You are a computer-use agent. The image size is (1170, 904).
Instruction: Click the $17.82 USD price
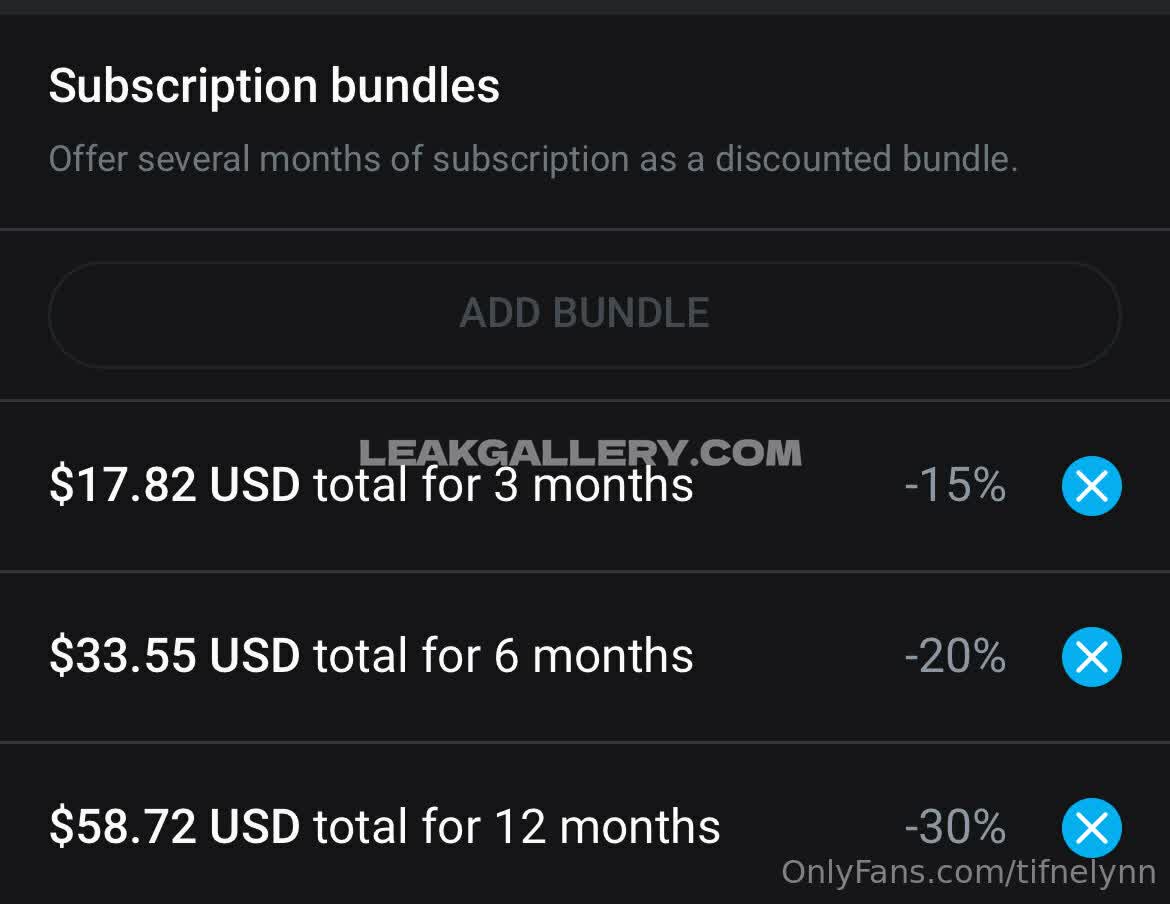pos(174,486)
